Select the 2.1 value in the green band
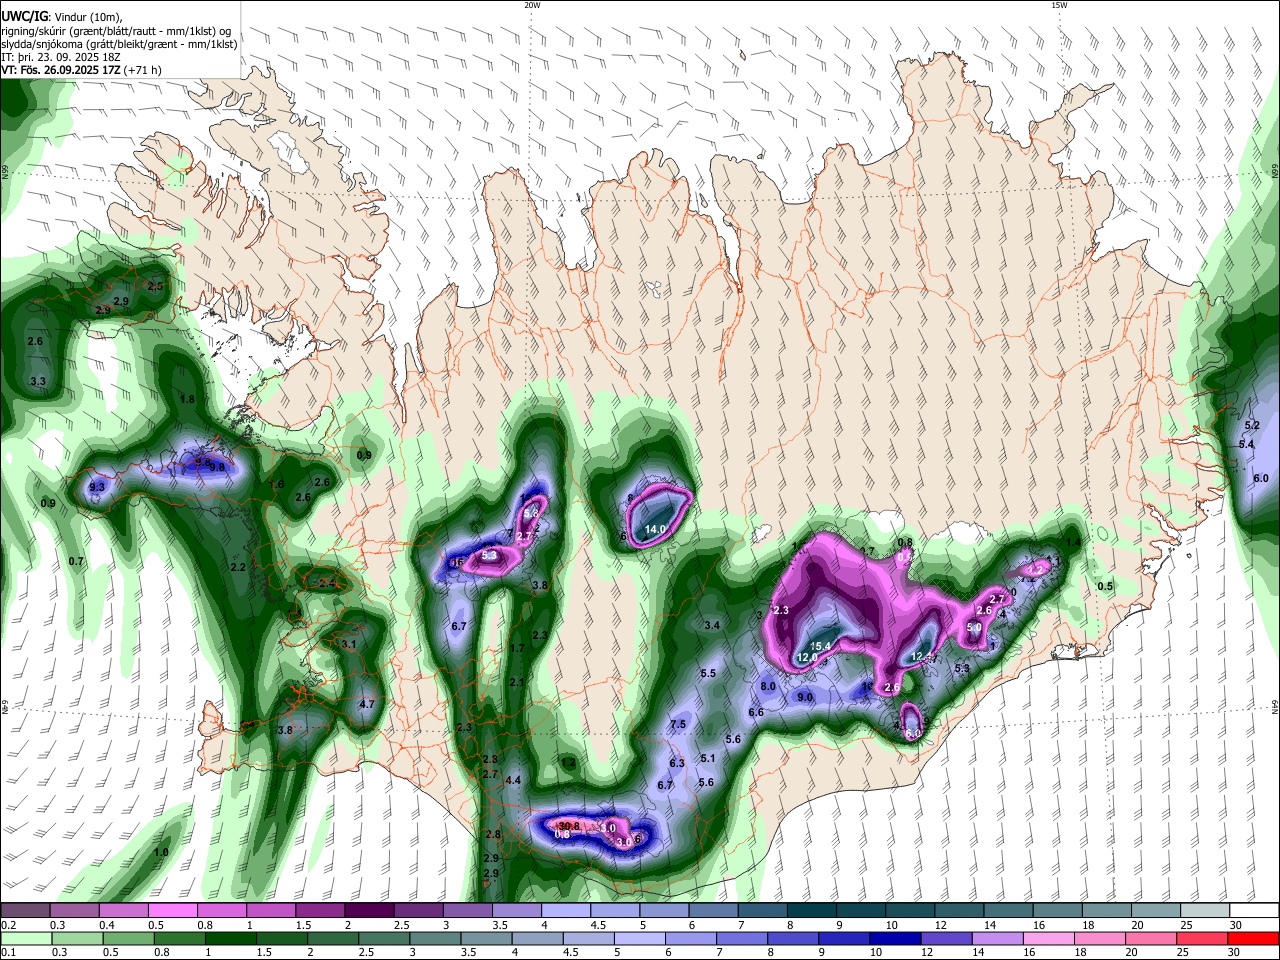Viewport: 1280px width, 960px height. pos(516,683)
